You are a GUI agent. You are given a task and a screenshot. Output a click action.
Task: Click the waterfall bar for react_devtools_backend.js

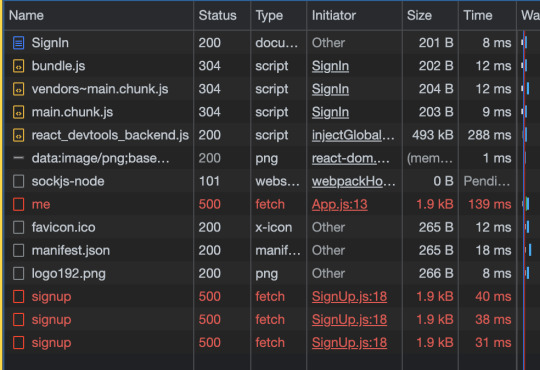coord(526,135)
